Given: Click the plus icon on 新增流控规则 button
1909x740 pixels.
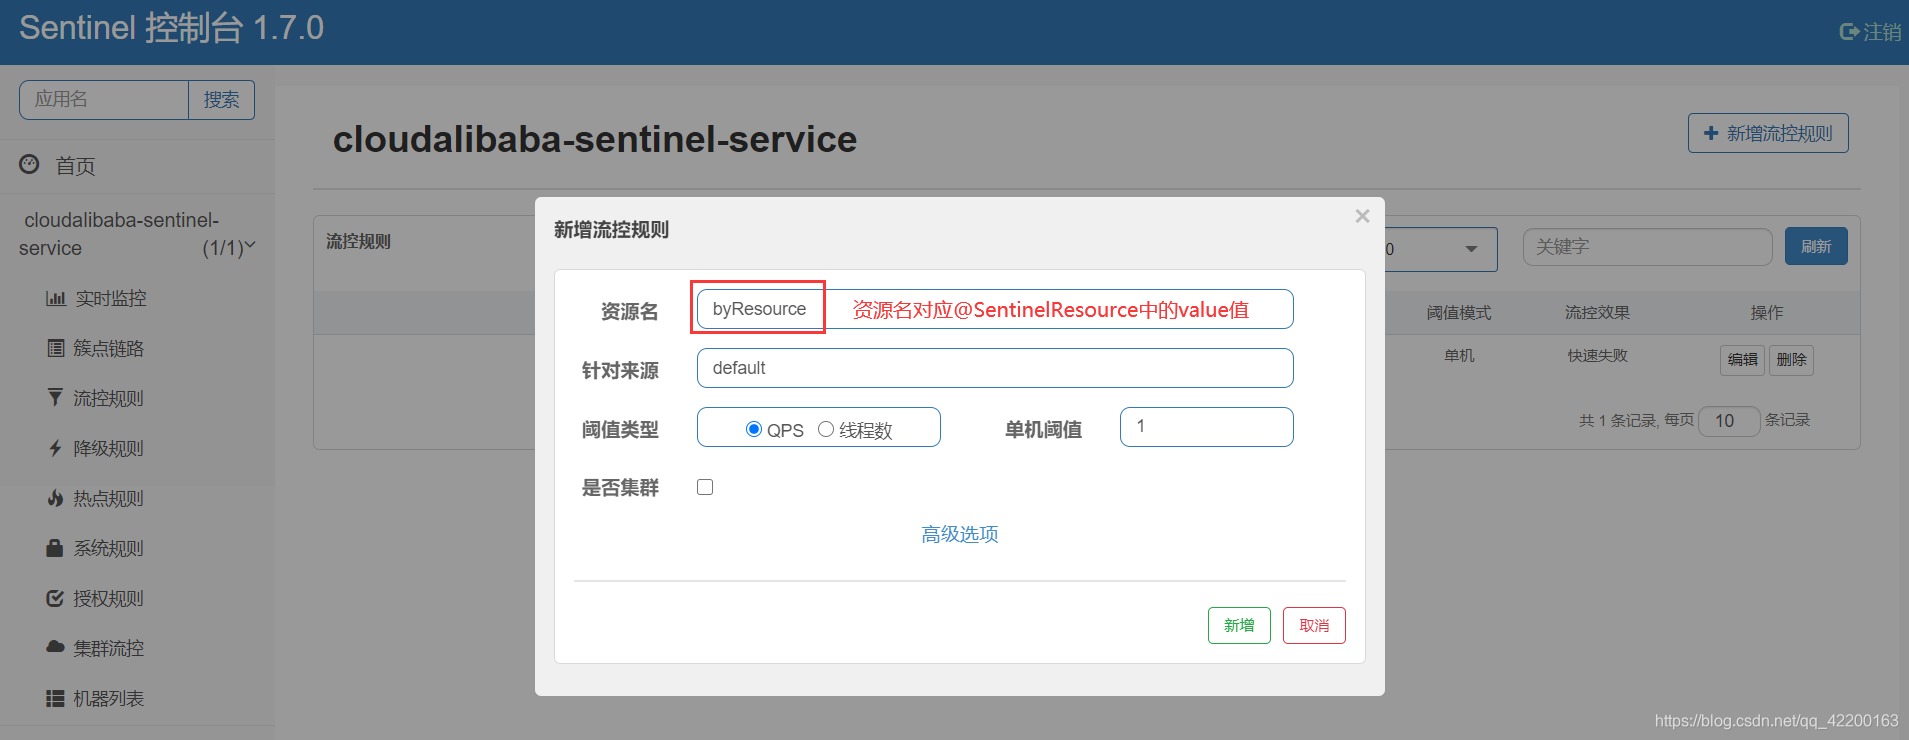Looking at the screenshot, I should point(1711,133).
